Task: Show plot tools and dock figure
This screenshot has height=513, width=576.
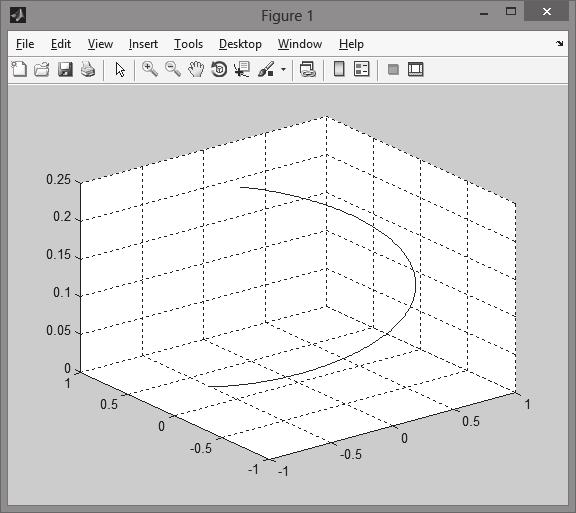Action: (x=416, y=69)
